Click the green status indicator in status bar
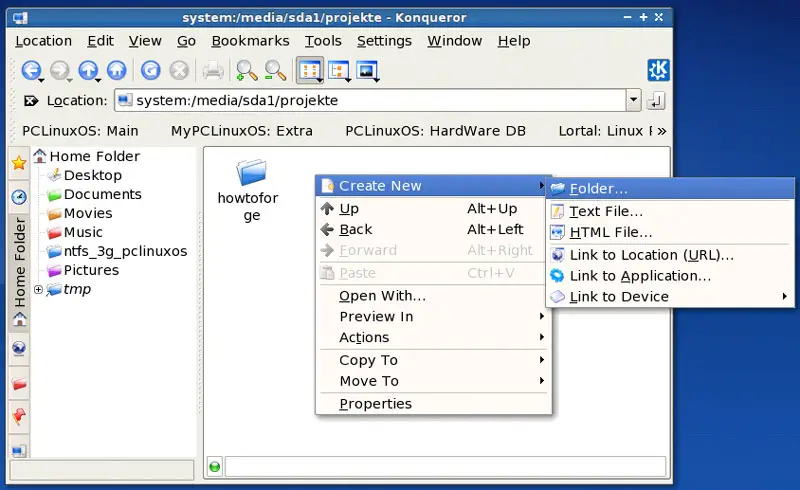The height and width of the screenshot is (490, 800). (x=215, y=466)
